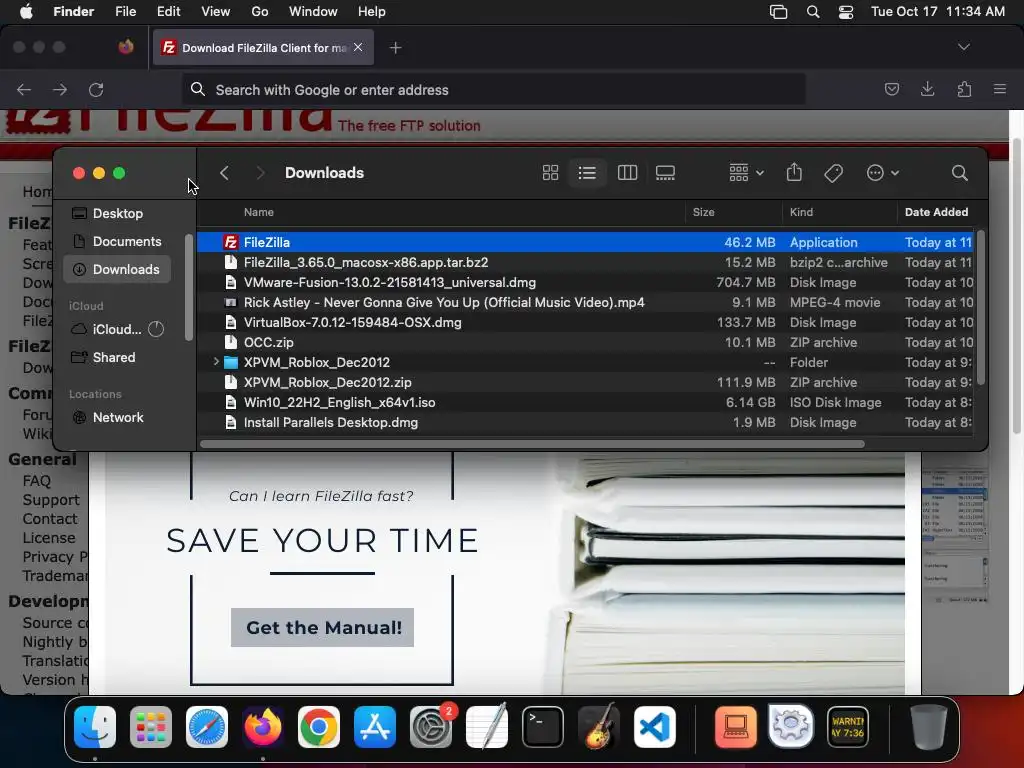Screen dimensions: 1024x768
Task: Open the Group By dropdown in Finder
Action: (x=746, y=173)
